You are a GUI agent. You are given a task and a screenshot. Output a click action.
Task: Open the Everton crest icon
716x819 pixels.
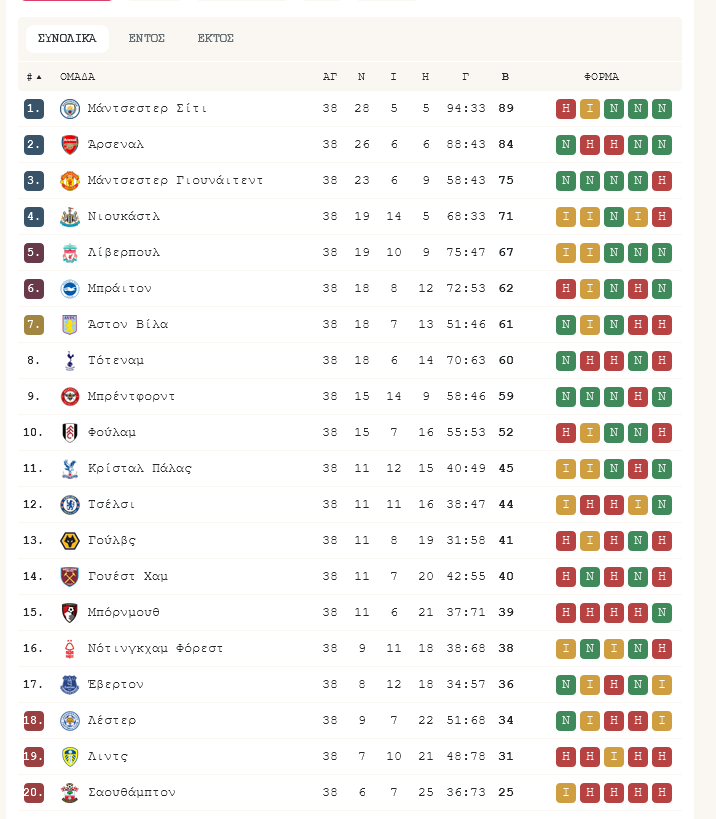click(69, 685)
